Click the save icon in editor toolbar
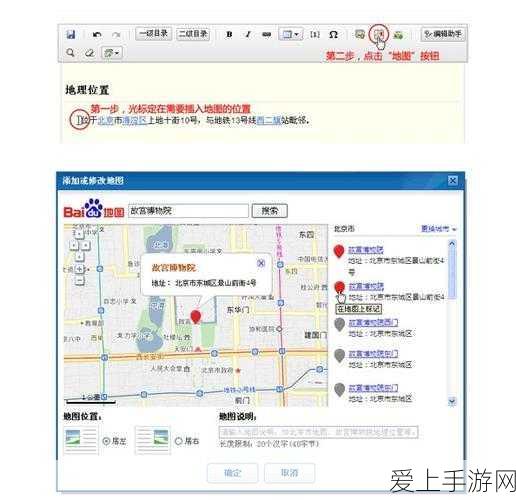Image resolution: width=516 pixels, height=500 pixels. click(71, 34)
